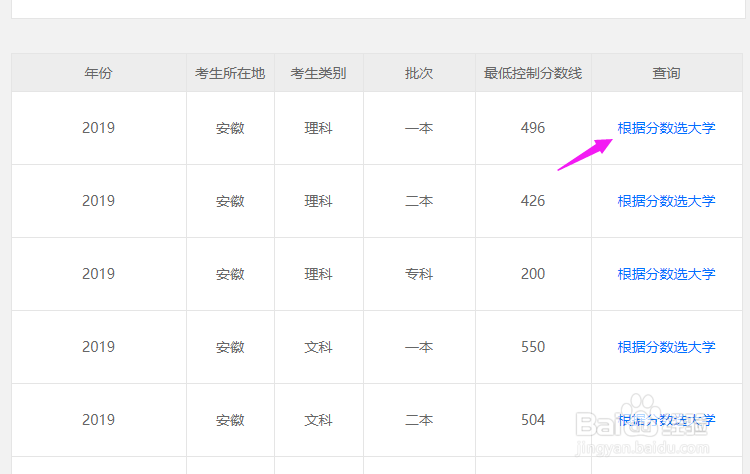Open 根据分数选大学 link for 理科 一本 496
750x474 pixels.
[666, 128]
